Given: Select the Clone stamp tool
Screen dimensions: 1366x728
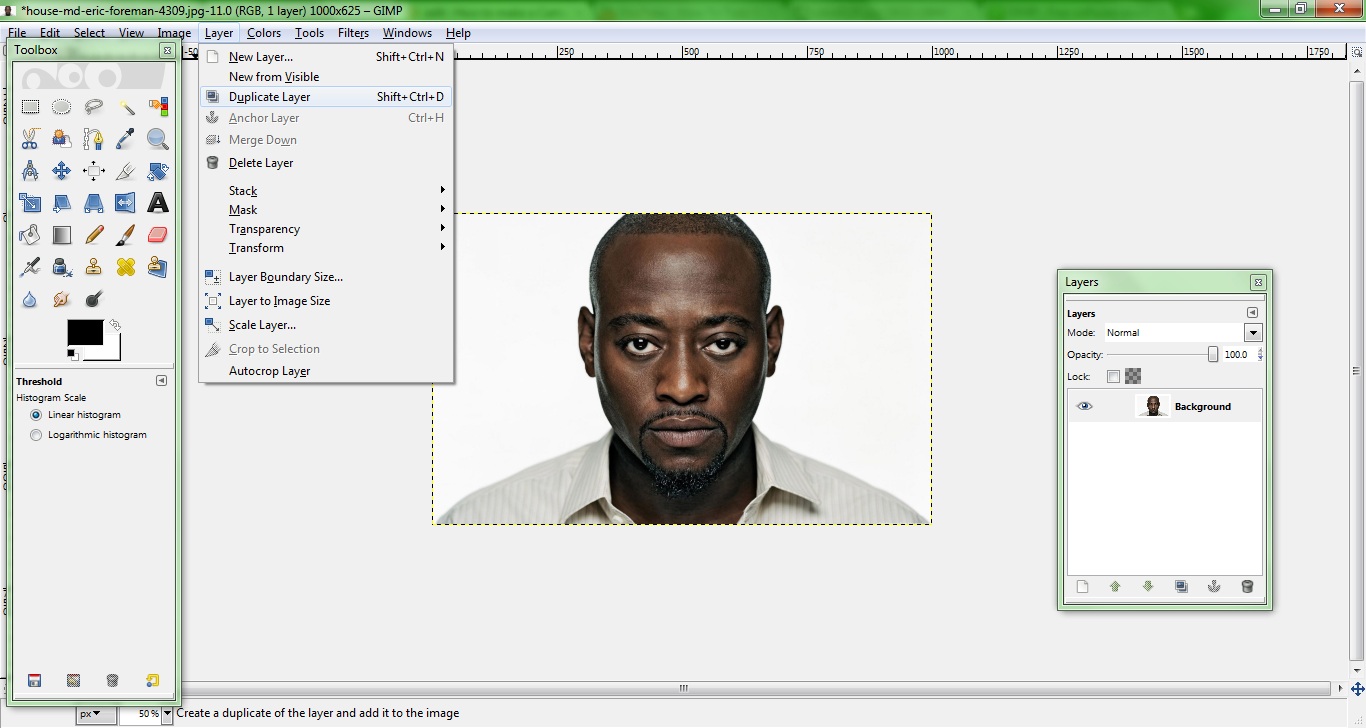Looking at the screenshot, I should pos(94,267).
